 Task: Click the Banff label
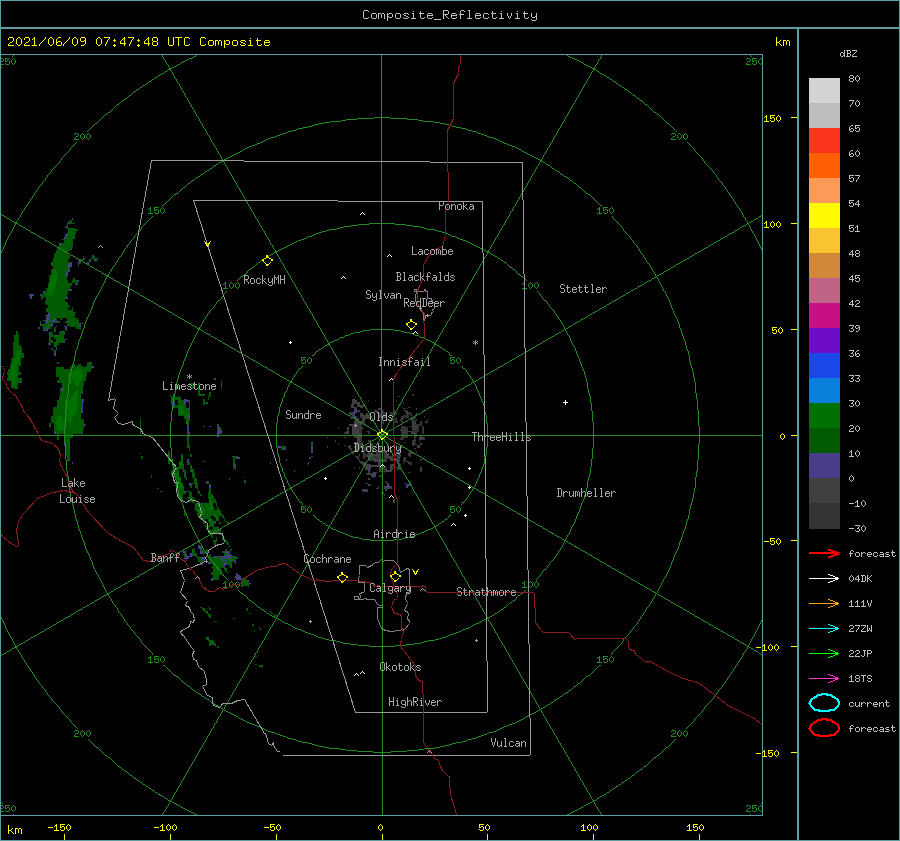pos(165,557)
